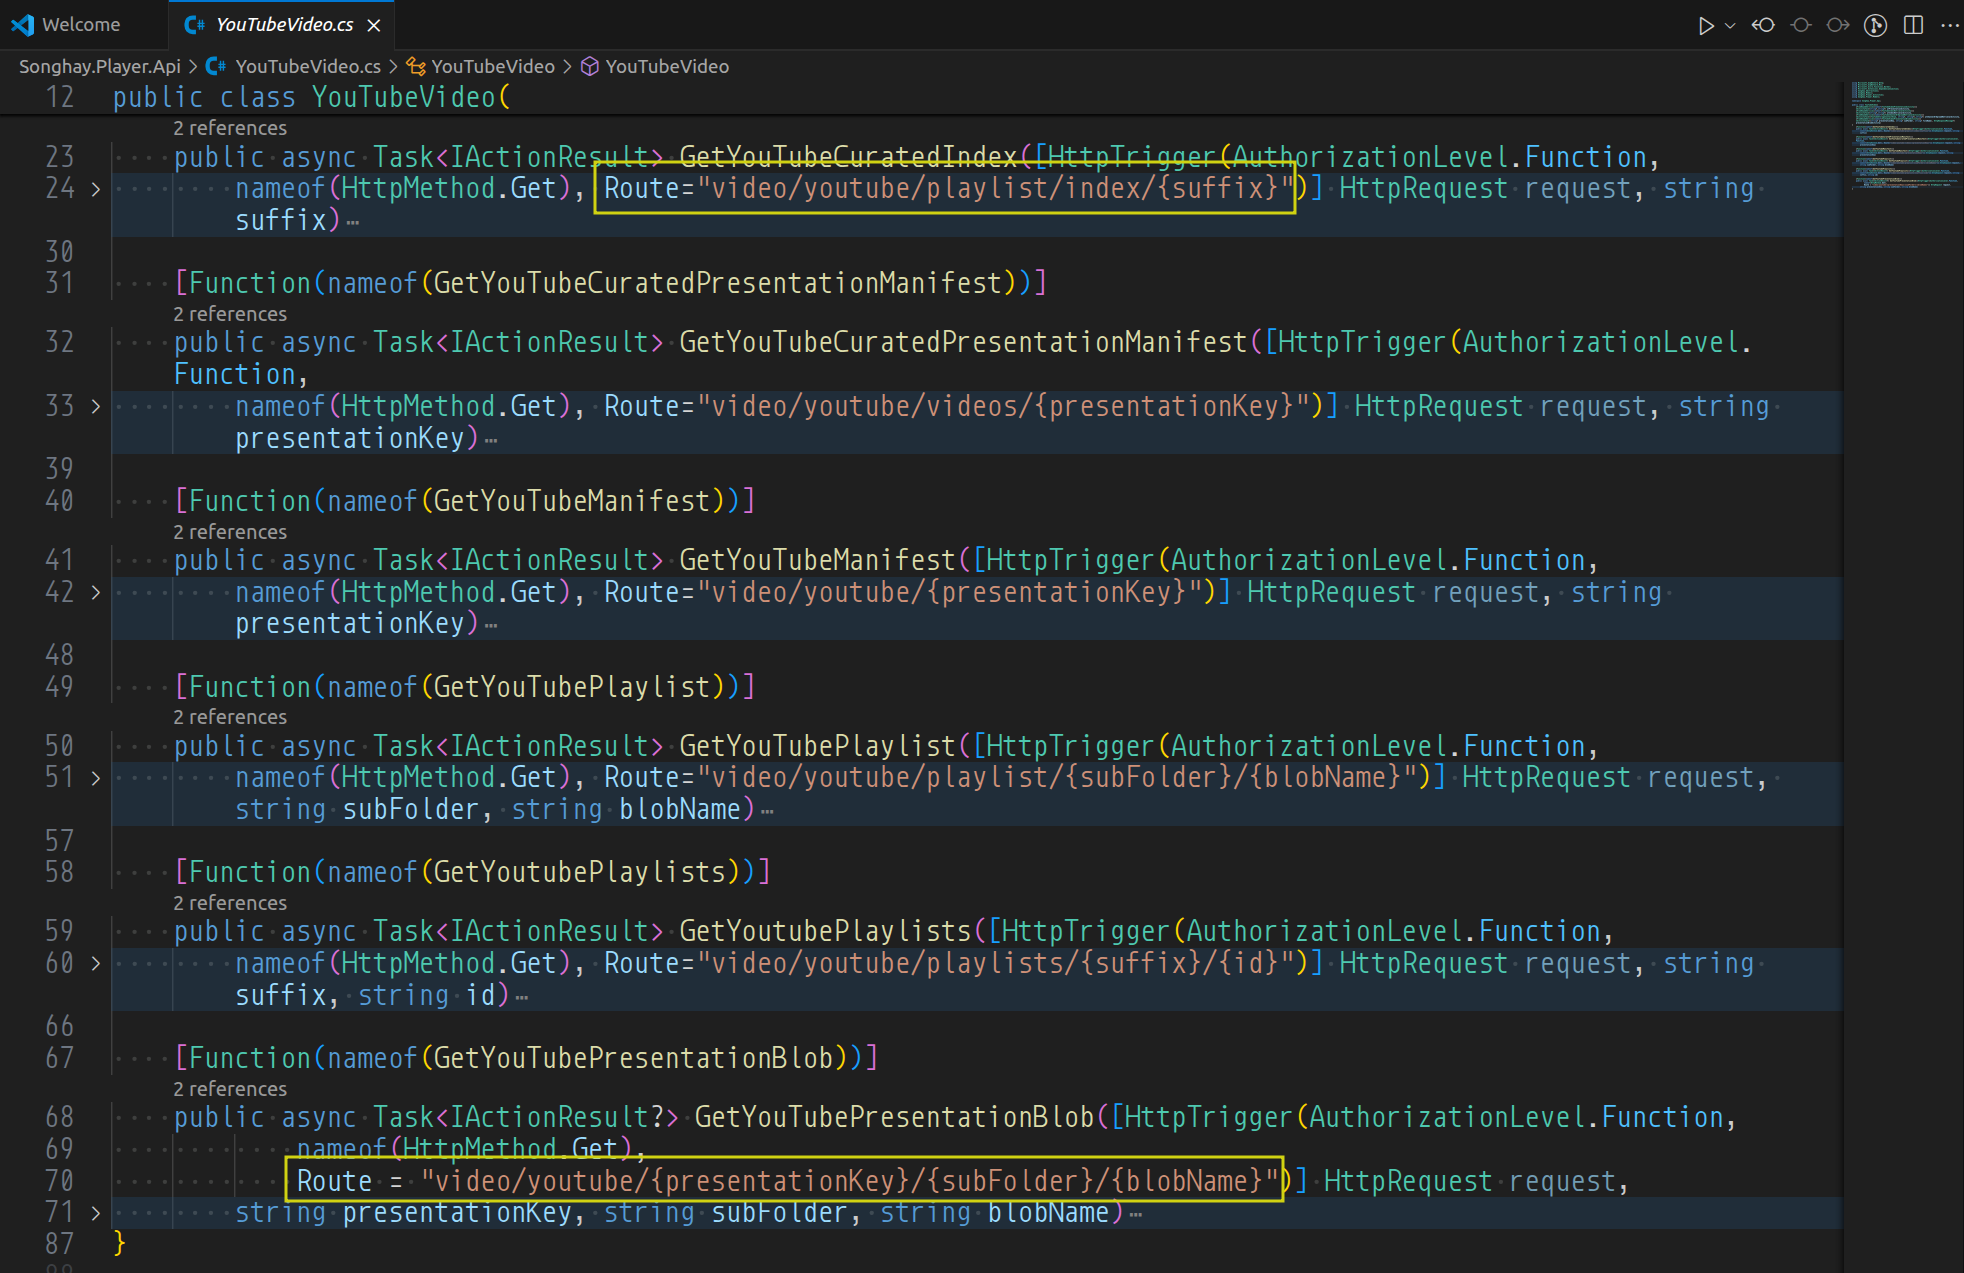Click GetYouTubePlaylist in the Function attribute on line 49
This screenshot has width=1964, height=1273.
point(572,687)
